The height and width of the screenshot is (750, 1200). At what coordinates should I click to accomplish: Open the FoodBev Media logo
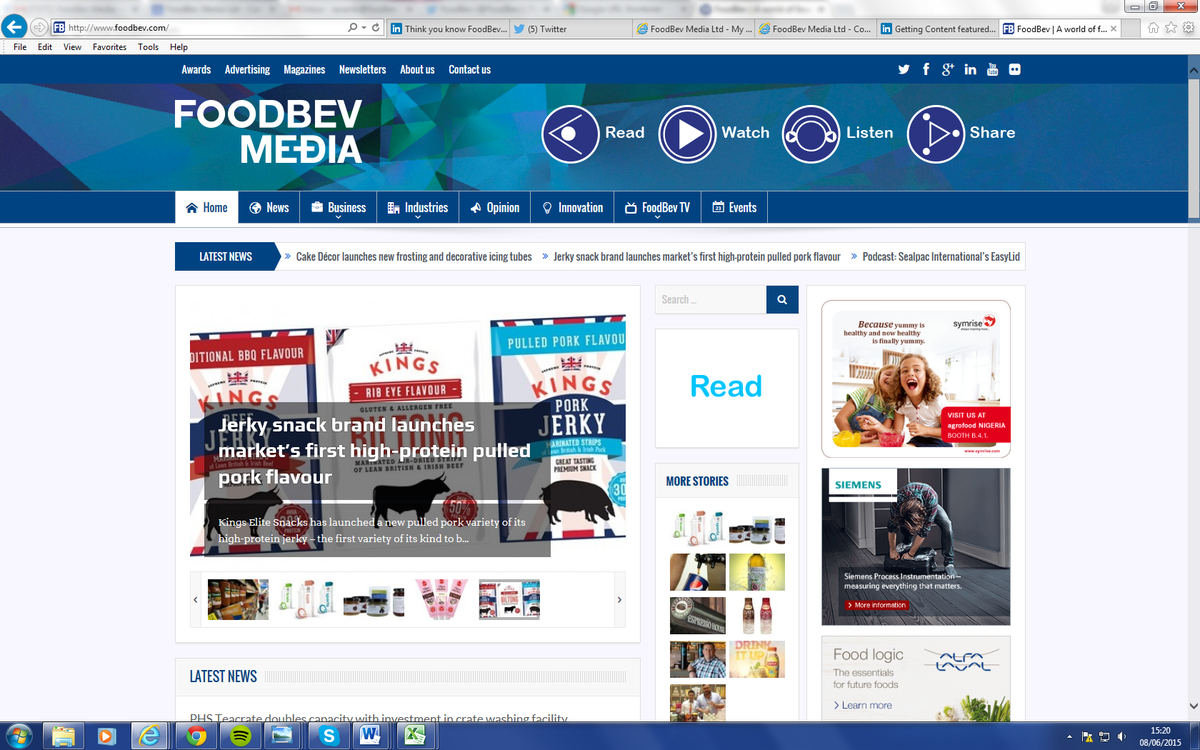pyautogui.click(x=267, y=131)
